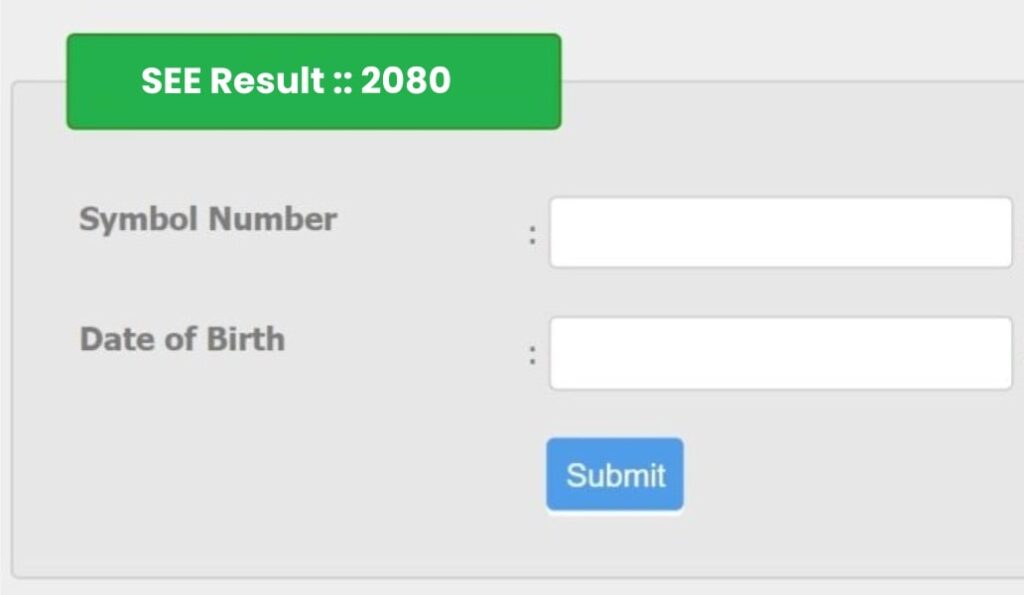Focus the empty field next to Date of Birth
This screenshot has width=1024, height=595.
pyautogui.click(x=780, y=352)
